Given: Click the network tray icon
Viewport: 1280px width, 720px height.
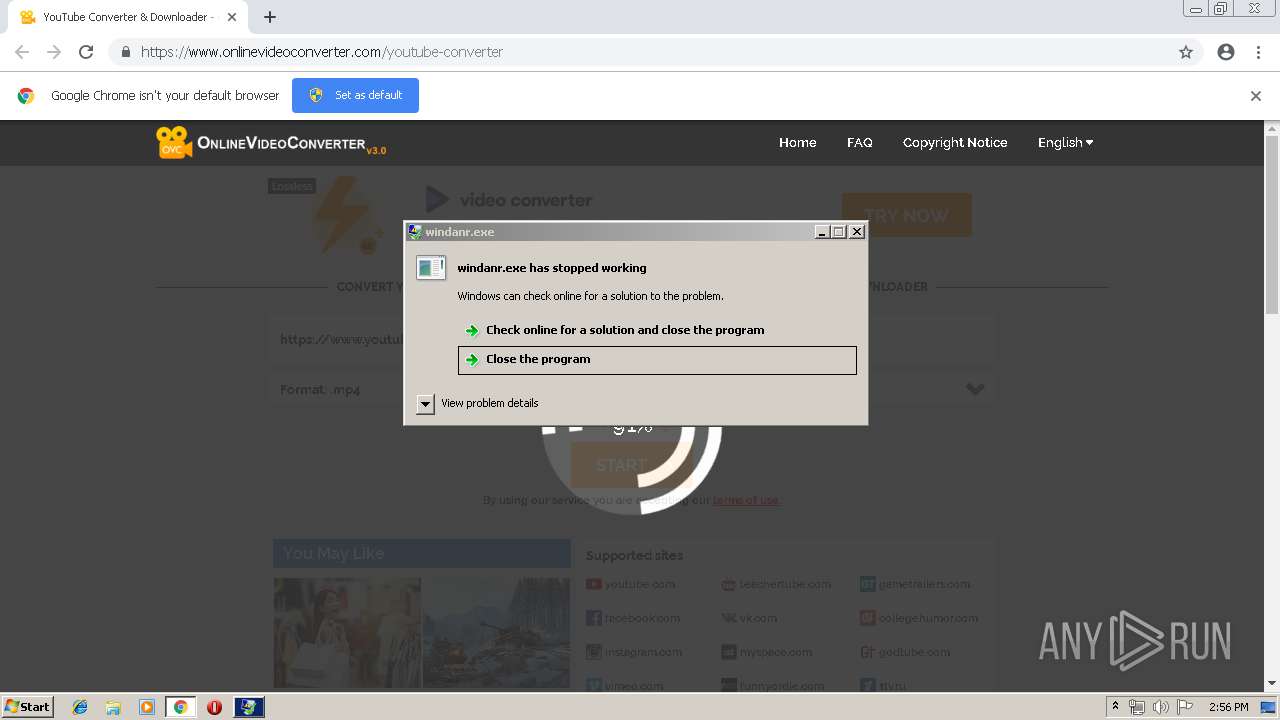Looking at the screenshot, I should 1137,707.
